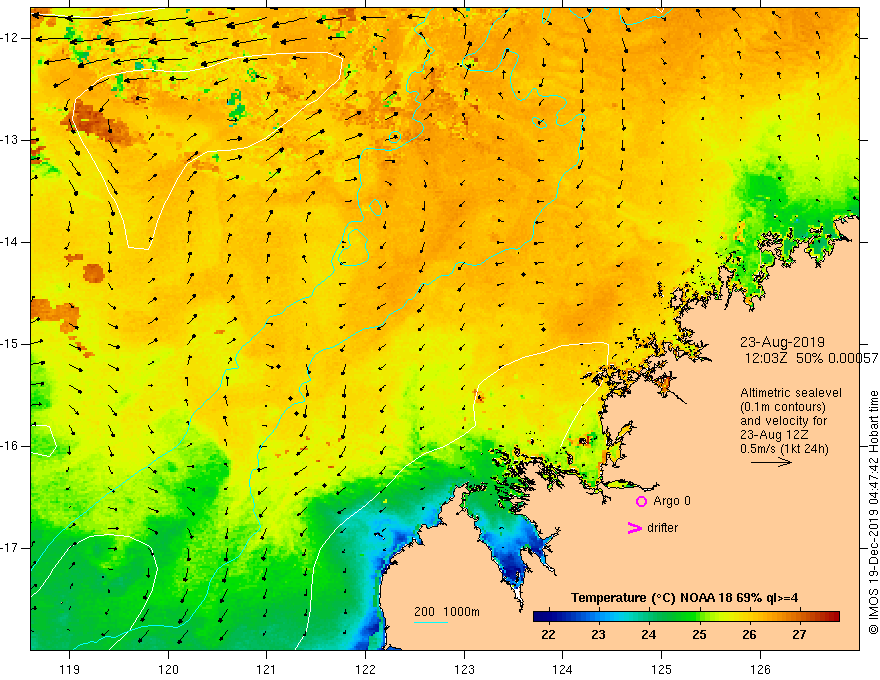This screenshot has height=680, width=880.
Task: Click the '23-Aug 12Z' legend text
Action: coord(774,435)
